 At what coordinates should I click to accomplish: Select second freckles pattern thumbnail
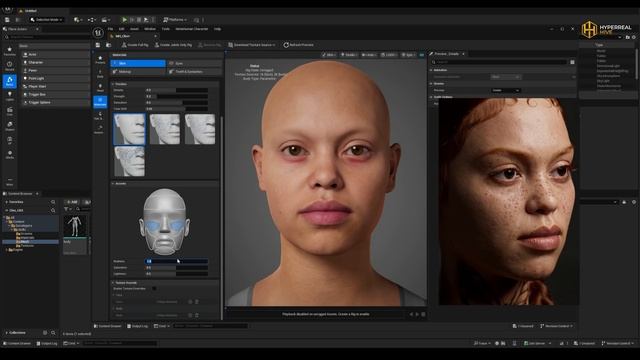pos(164,129)
